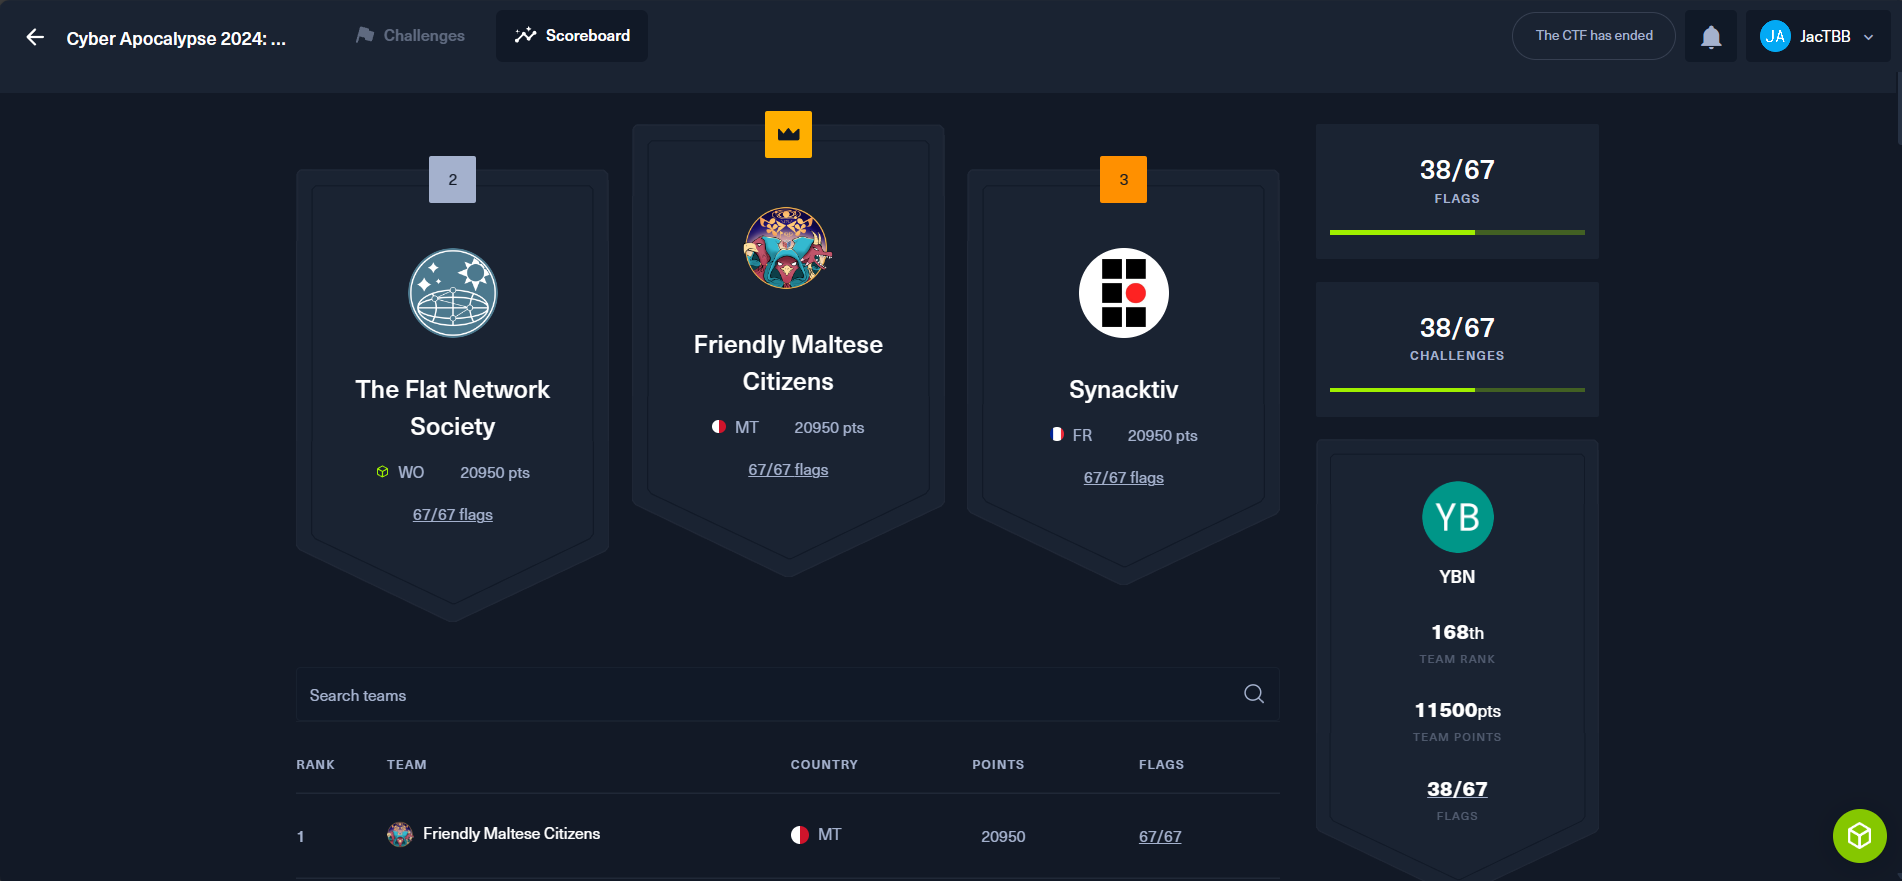The height and width of the screenshot is (881, 1902).
Task: Click the Synacktiv team name
Action: (1124, 389)
